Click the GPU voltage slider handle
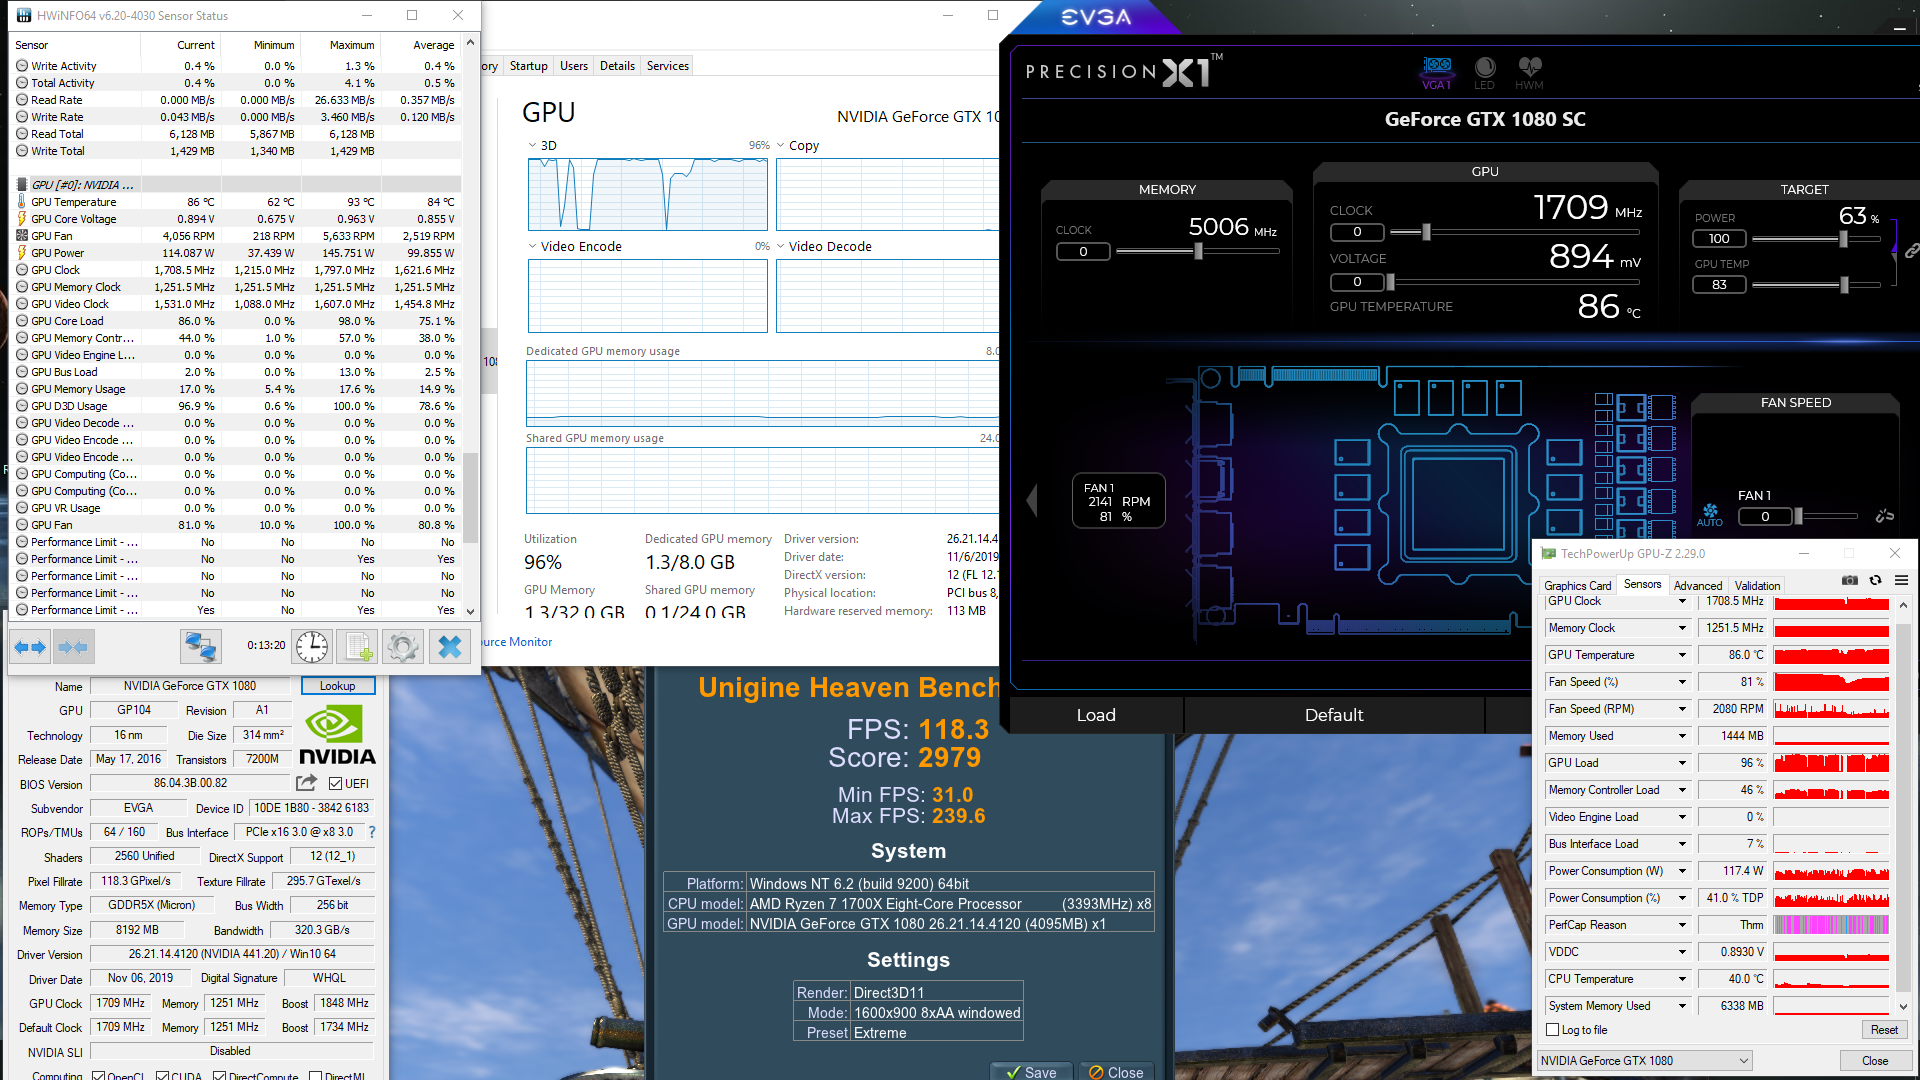Image resolution: width=1920 pixels, height=1080 pixels. 1391,282
